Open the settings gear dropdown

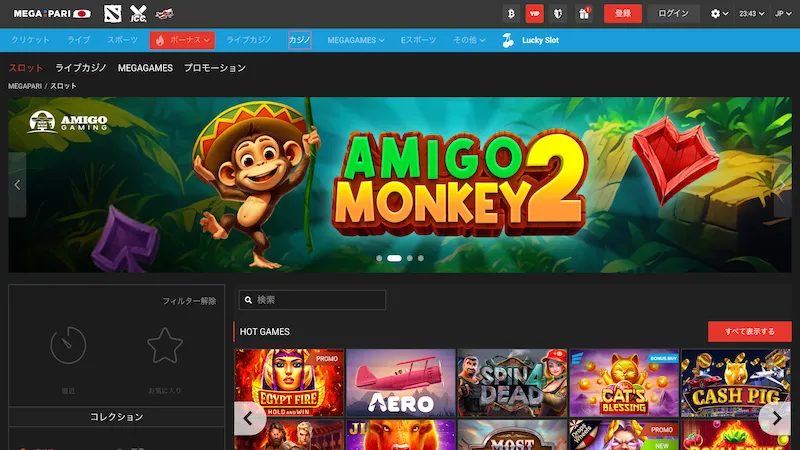tap(719, 14)
